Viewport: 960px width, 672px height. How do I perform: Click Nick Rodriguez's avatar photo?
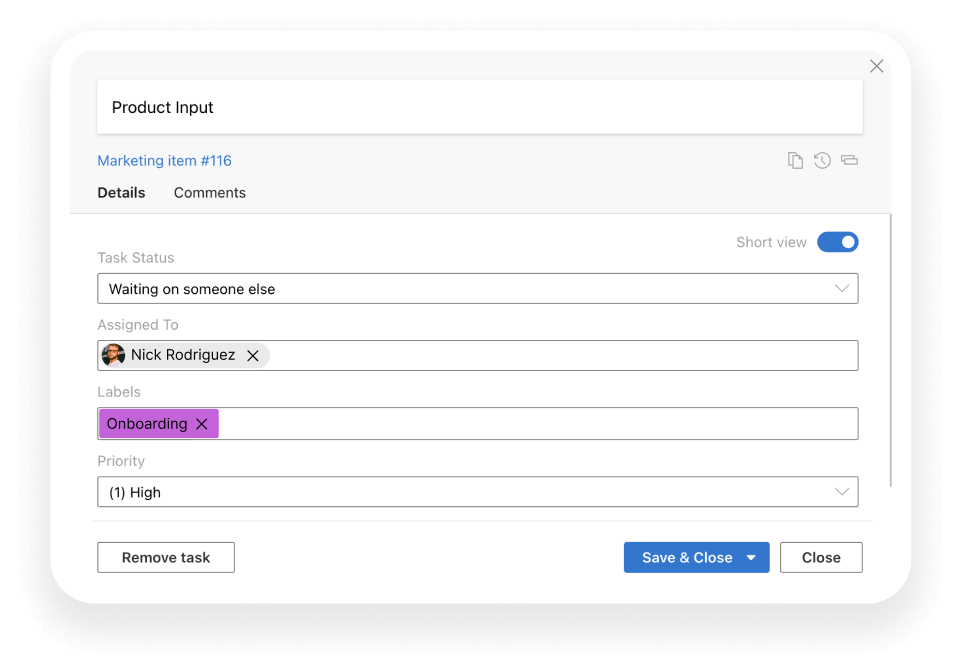click(113, 355)
